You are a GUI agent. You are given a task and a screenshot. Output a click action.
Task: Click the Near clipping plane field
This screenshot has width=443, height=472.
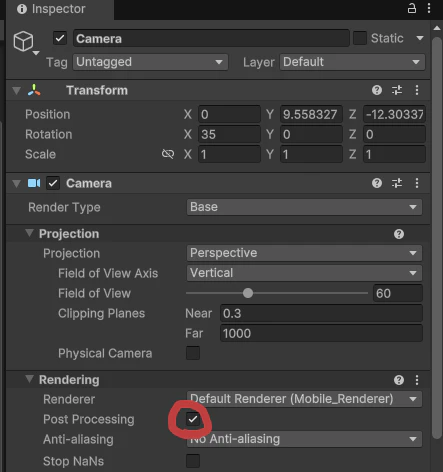tap(321, 313)
